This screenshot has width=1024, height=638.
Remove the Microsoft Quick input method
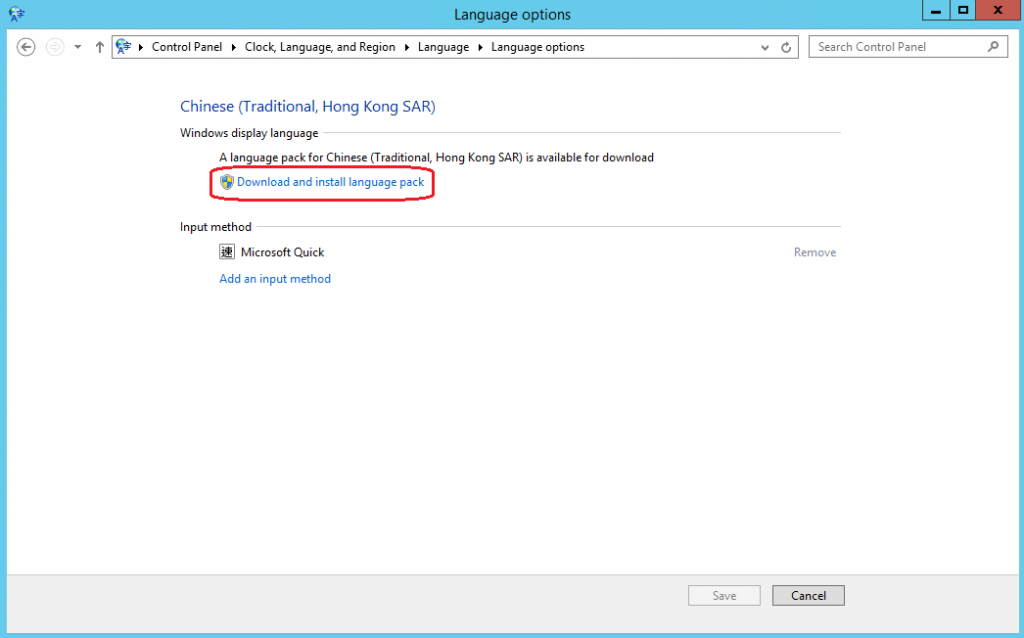tap(814, 252)
